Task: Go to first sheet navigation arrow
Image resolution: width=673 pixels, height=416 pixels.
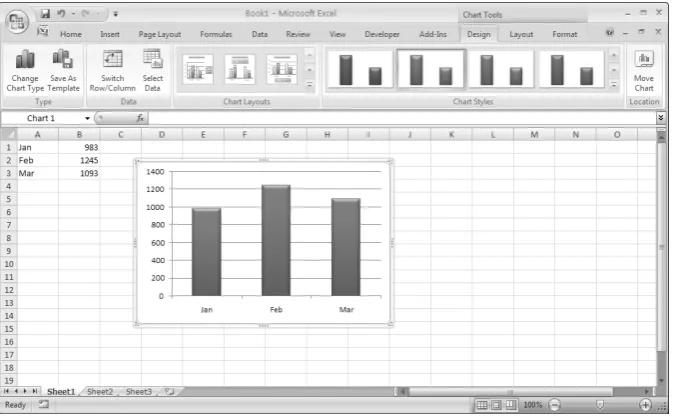Action: click(6, 392)
